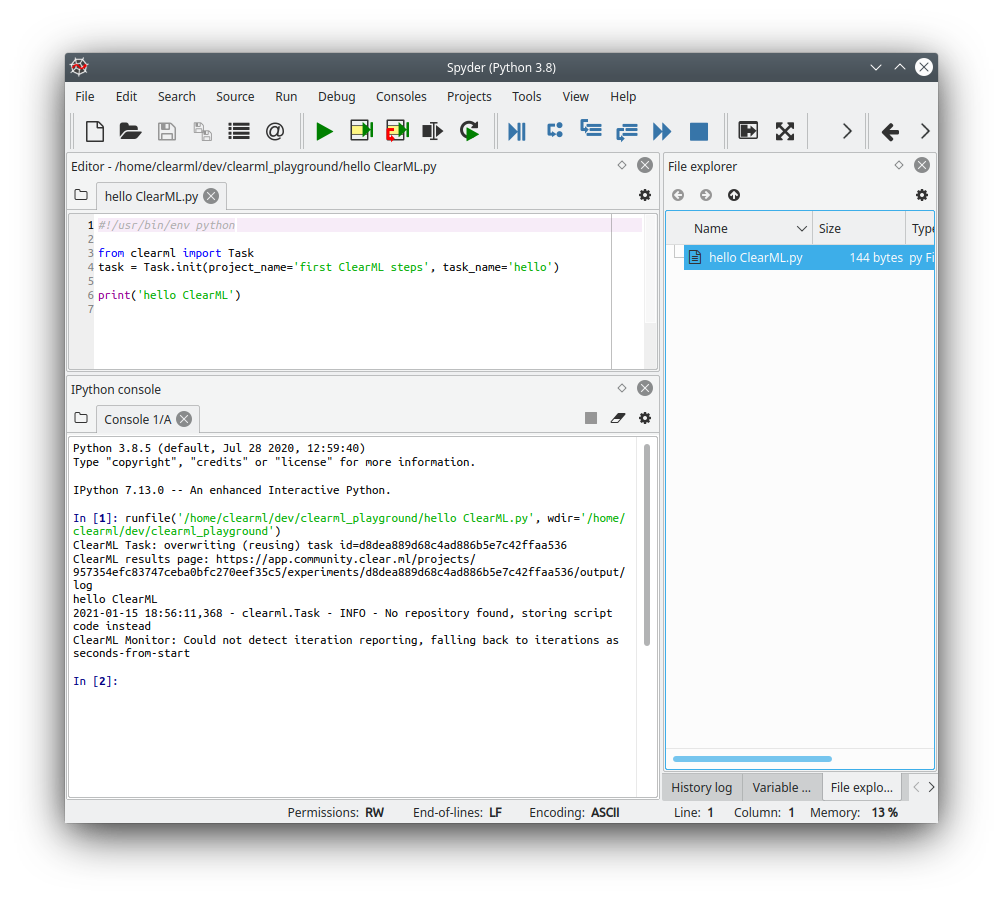The image size is (1003, 900).
Task: Click the Step Into debug icon
Action: click(x=590, y=131)
